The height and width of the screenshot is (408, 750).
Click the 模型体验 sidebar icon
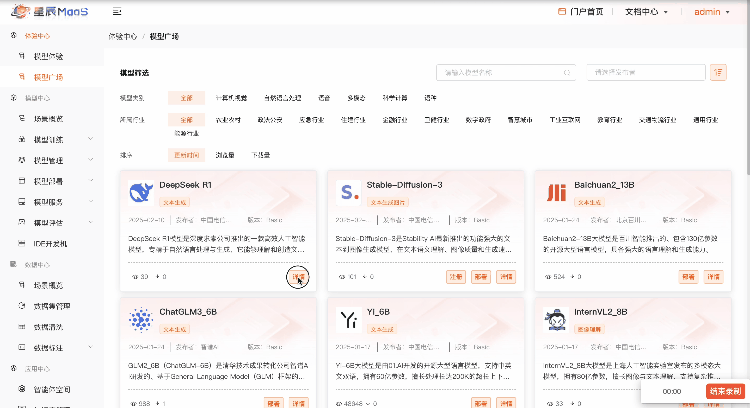(22, 56)
